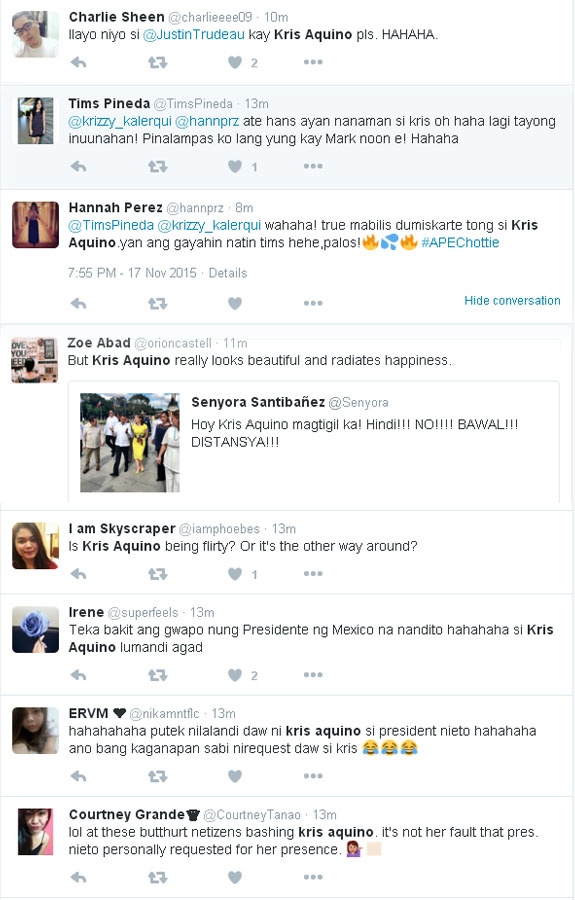The height and width of the screenshot is (900, 575).
Task: Reply to Irene's tweet about Mexico's president
Action: click(78, 675)
